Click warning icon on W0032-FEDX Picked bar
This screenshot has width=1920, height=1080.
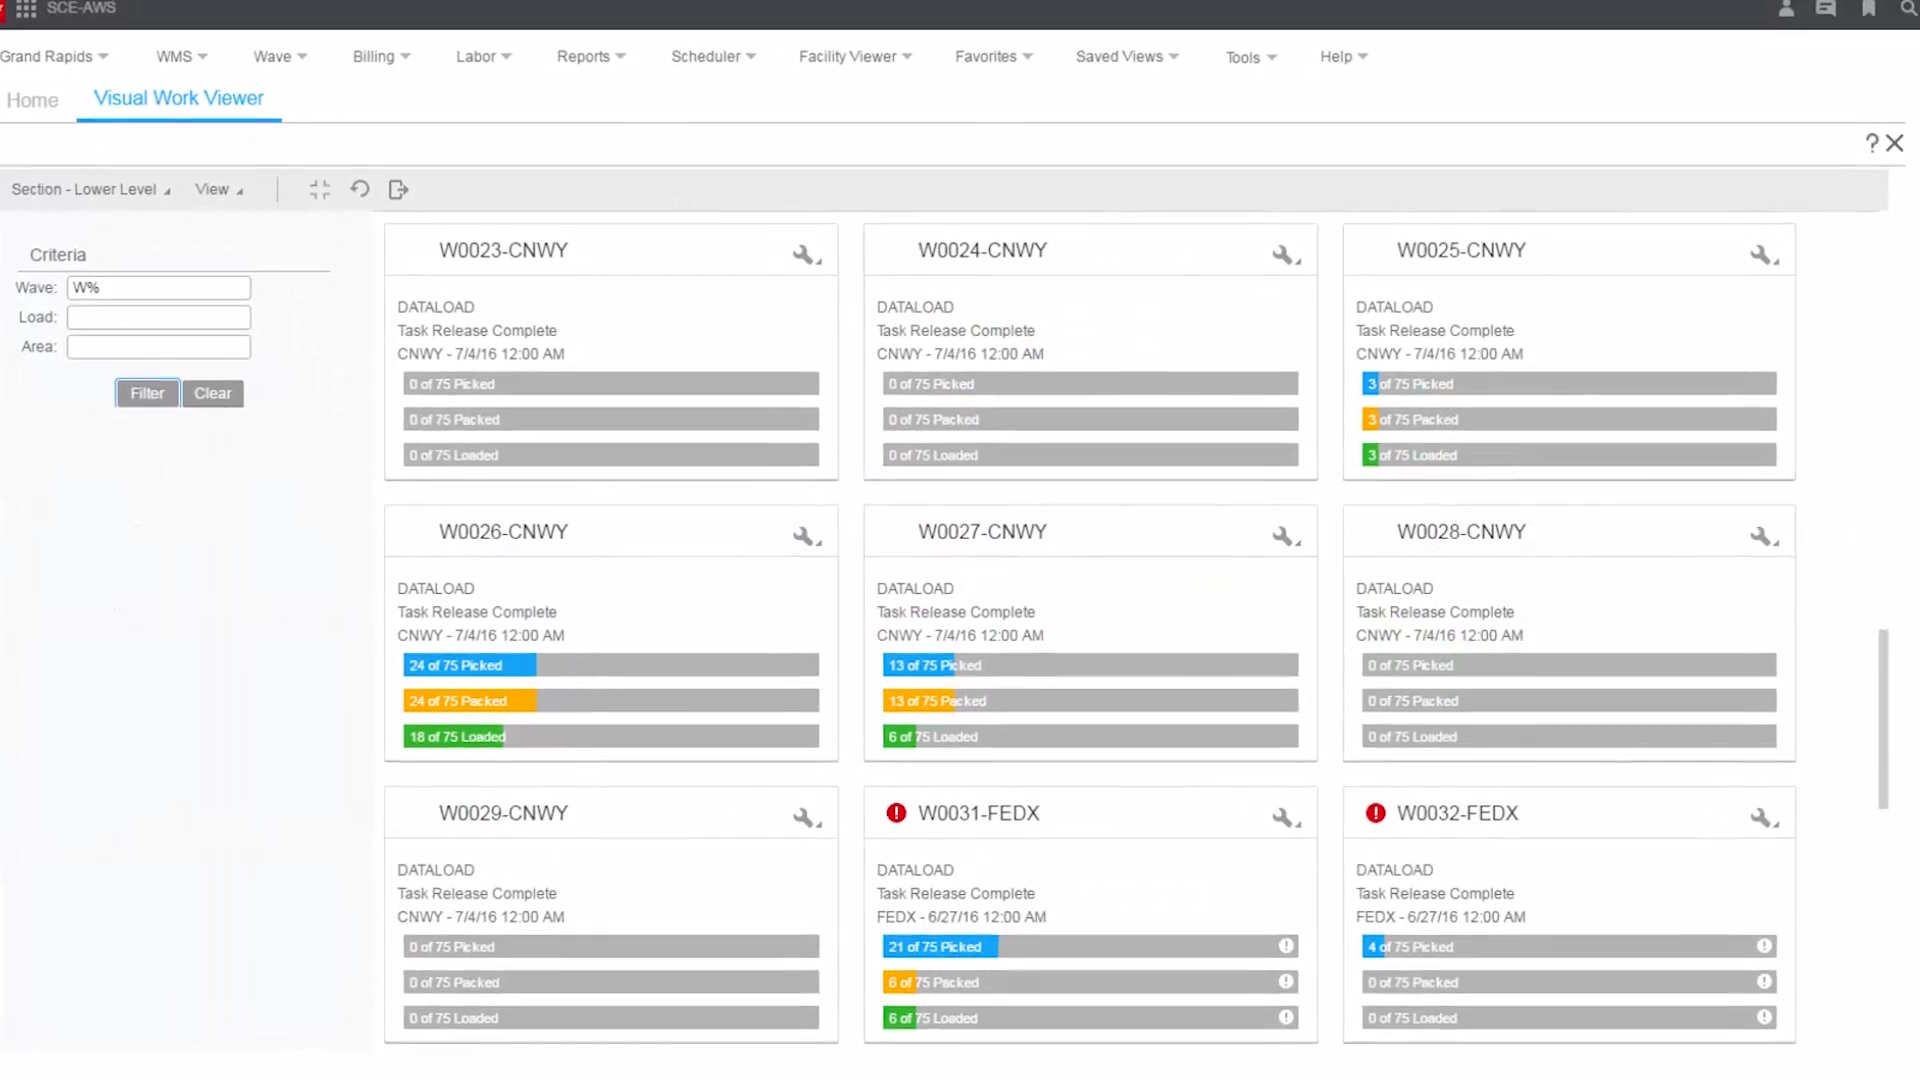coord(1764,946)
